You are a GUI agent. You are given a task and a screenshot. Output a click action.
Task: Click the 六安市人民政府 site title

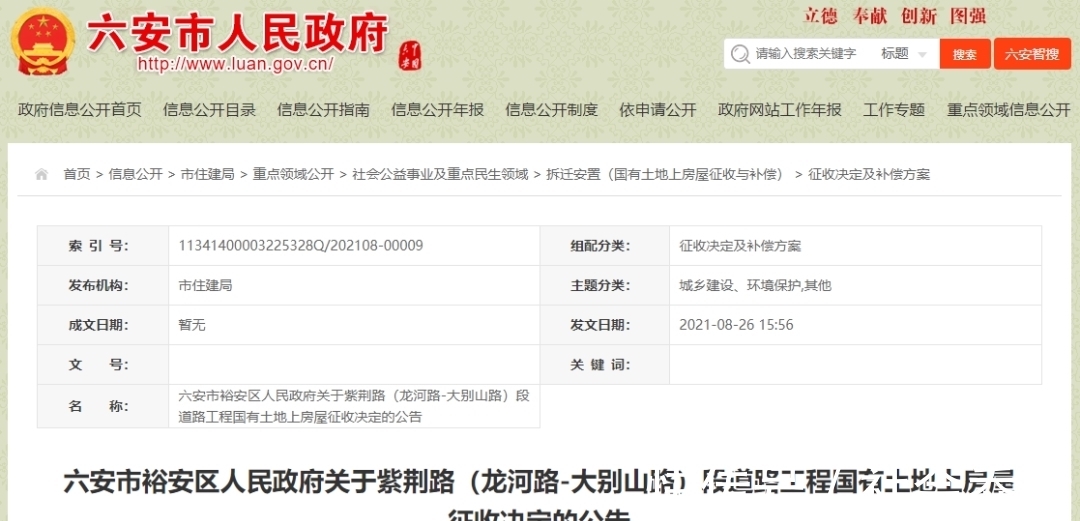point(238,32)
